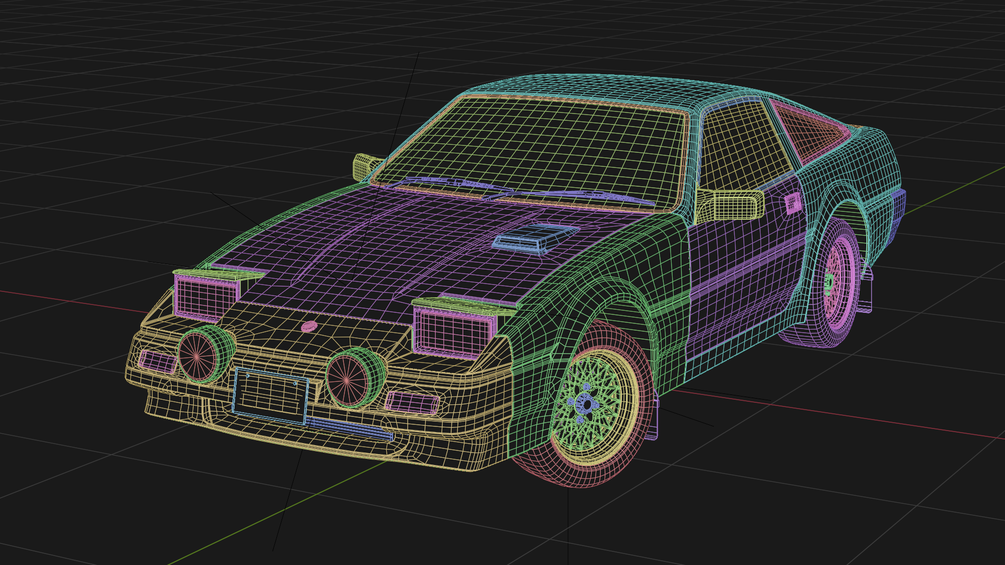Select the front wheel with green rim
Image resolution: width=1005 pixels, height=565 pixels.
(x=587, y=405)
